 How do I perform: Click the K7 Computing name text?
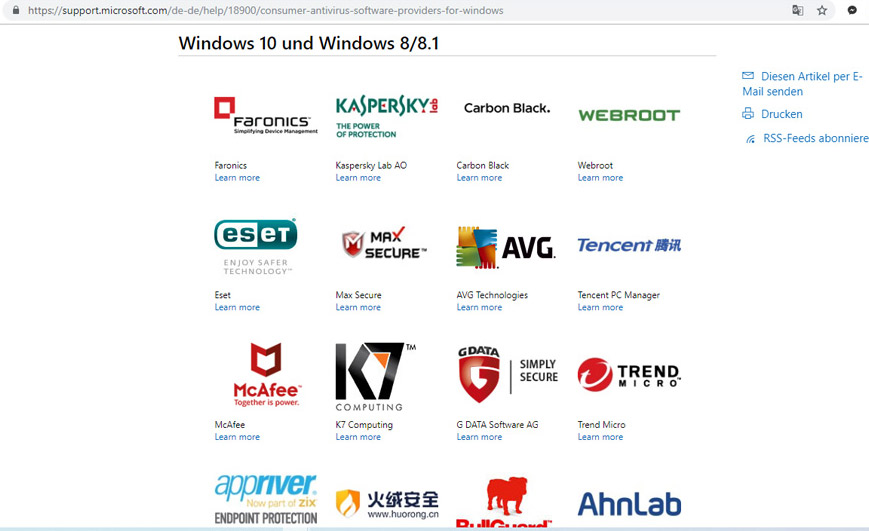[x=364, y=425]
